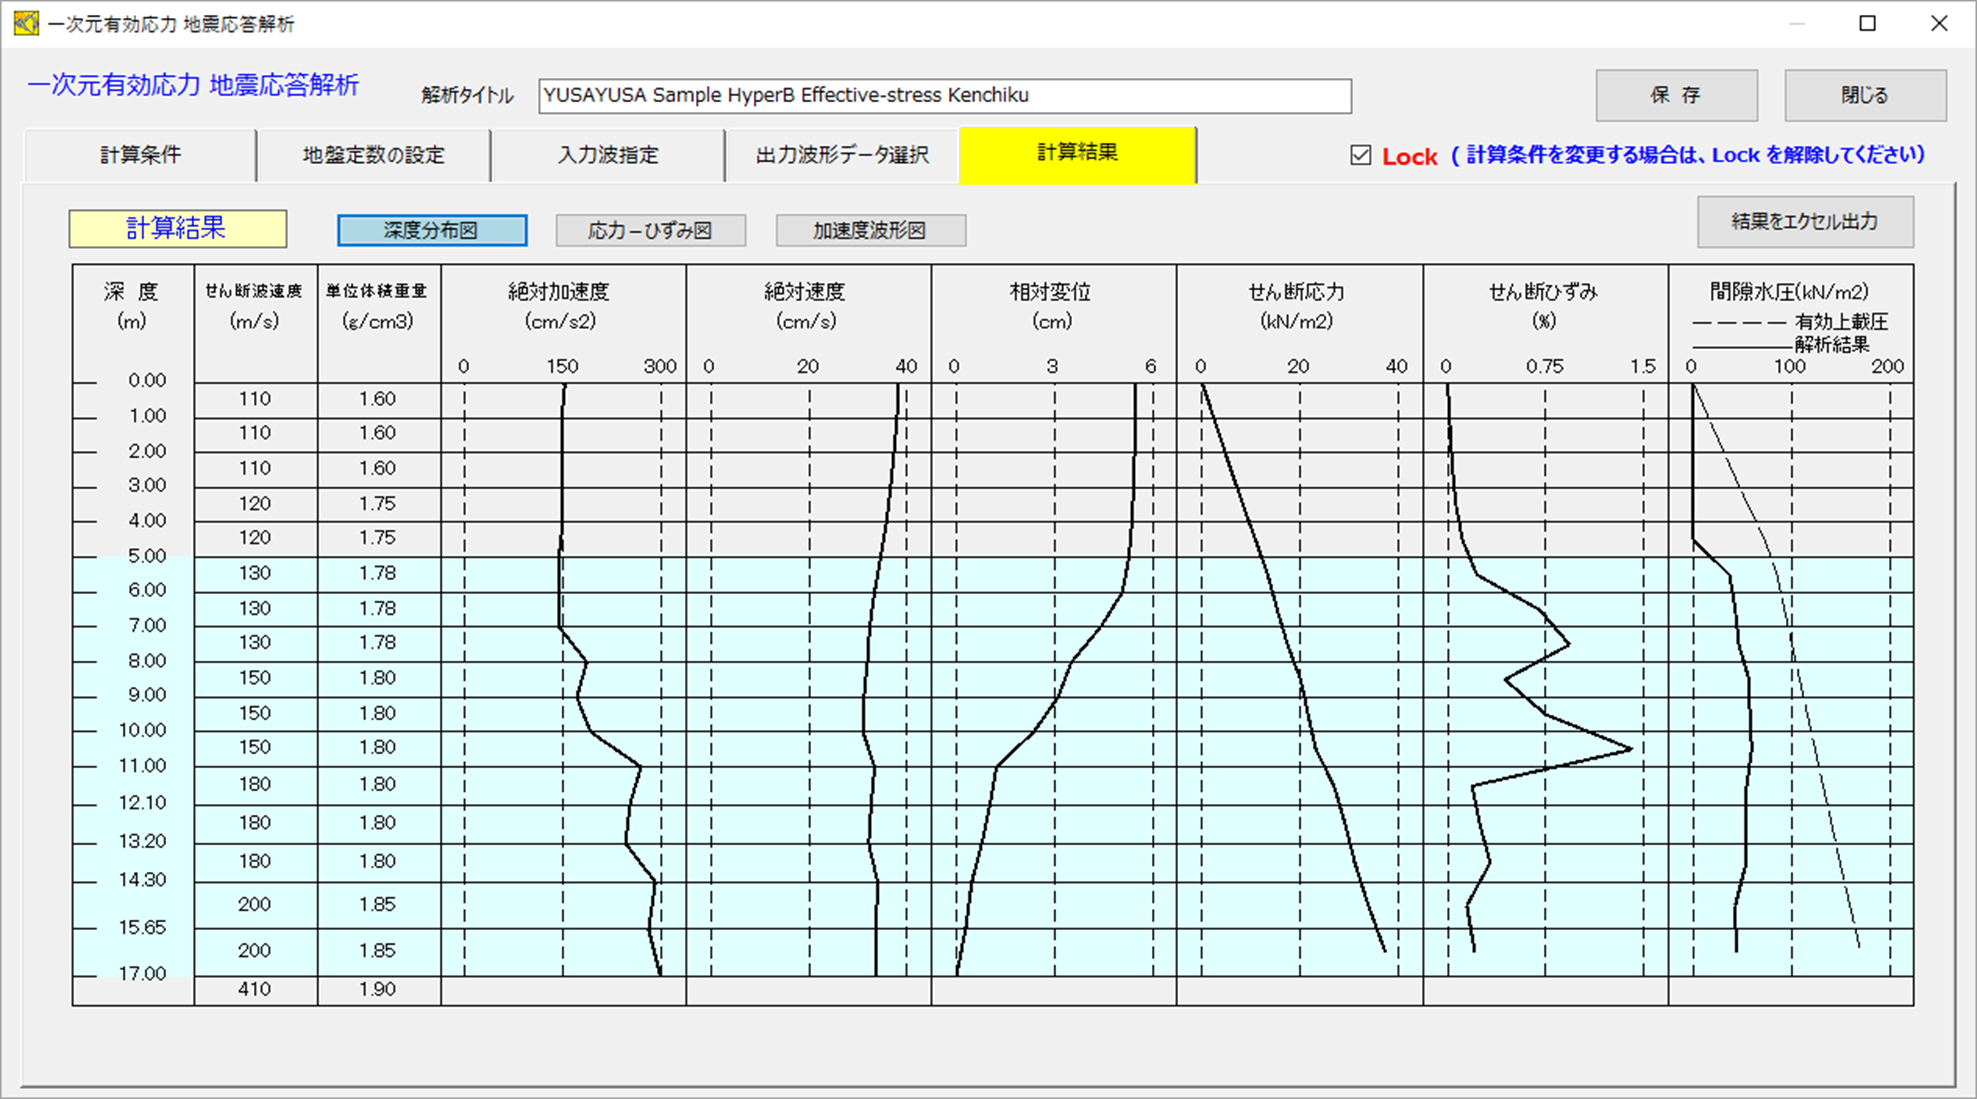Click the depth label 15.65
Viewport: 1977px width, 1099px height.
click(142, 927)
